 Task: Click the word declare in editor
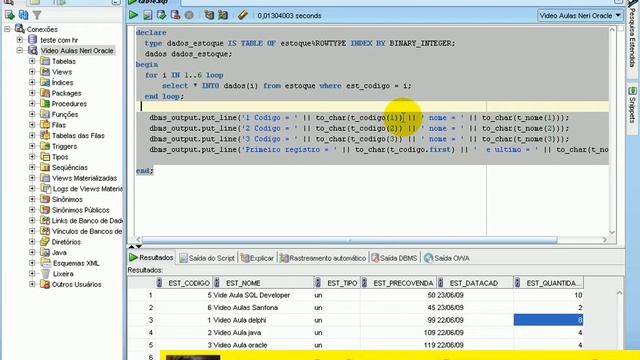tap(151, 33)
